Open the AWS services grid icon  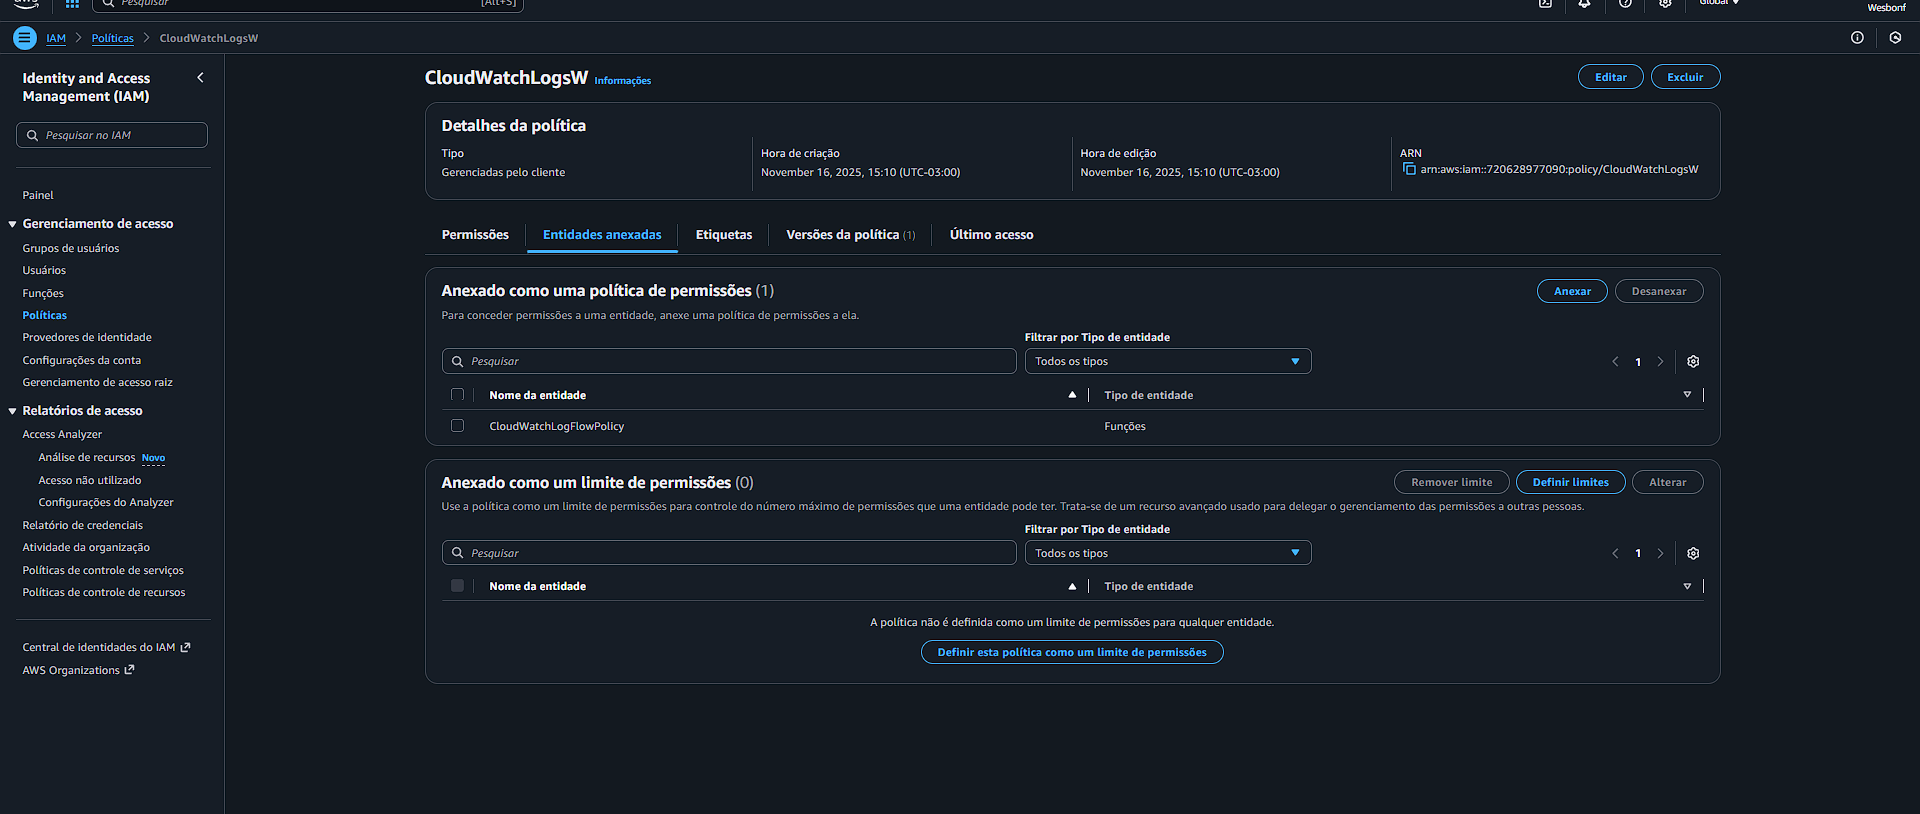pos(72,4)
